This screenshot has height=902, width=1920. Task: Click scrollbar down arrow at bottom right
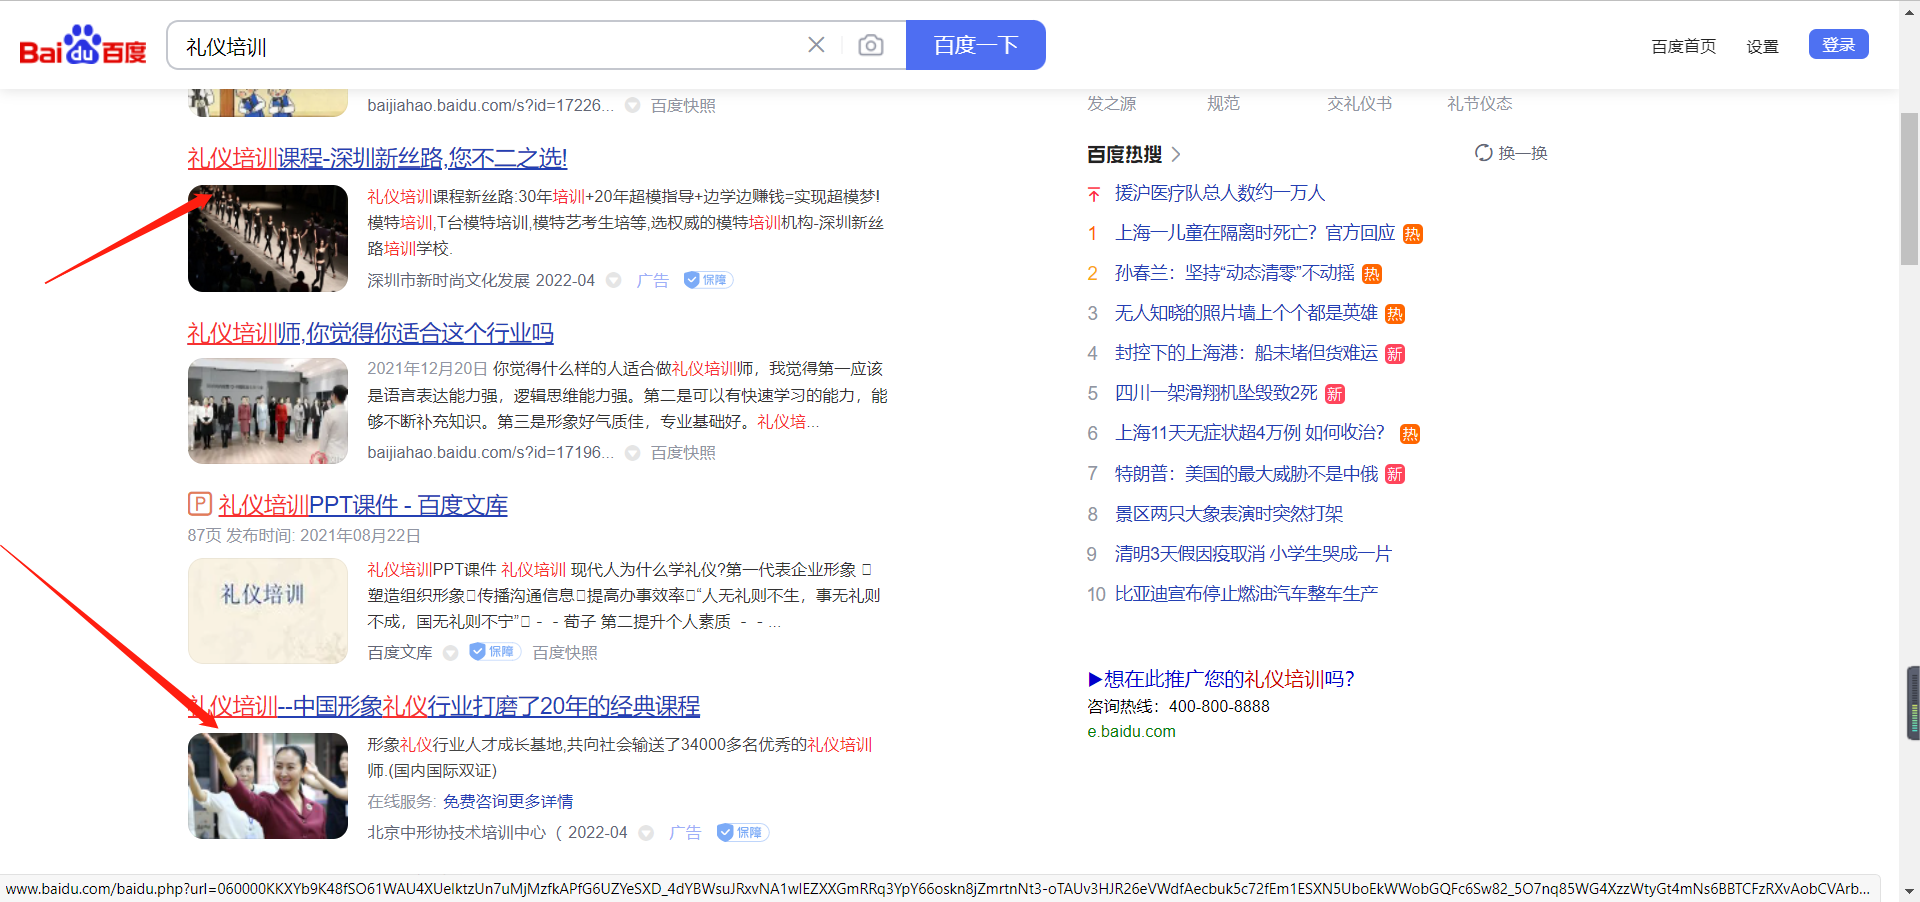click(x=1910, y=891)
